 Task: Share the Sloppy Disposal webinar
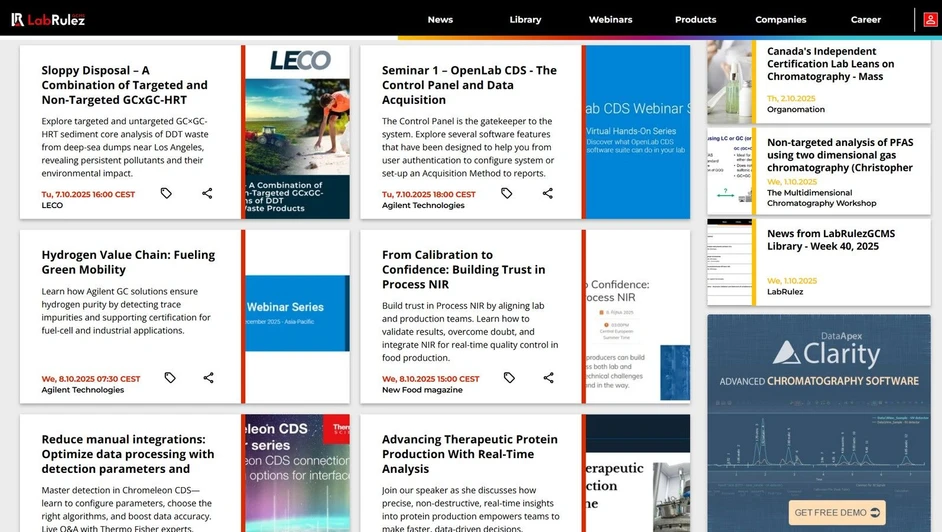[x=207, y=193]
